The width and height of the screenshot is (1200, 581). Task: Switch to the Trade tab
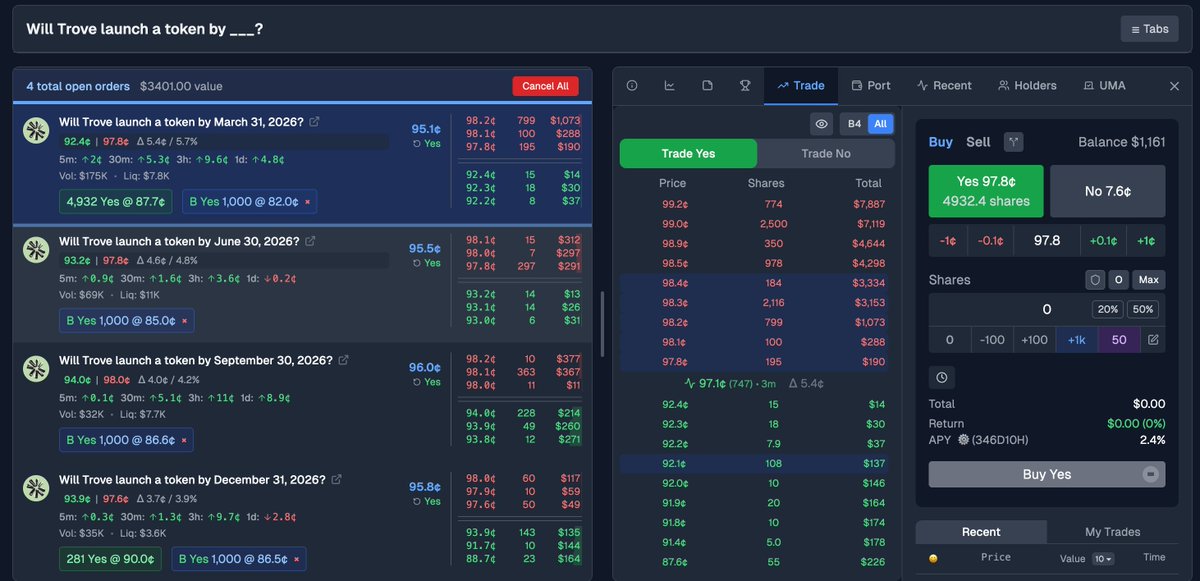click(x=801, y=86)
